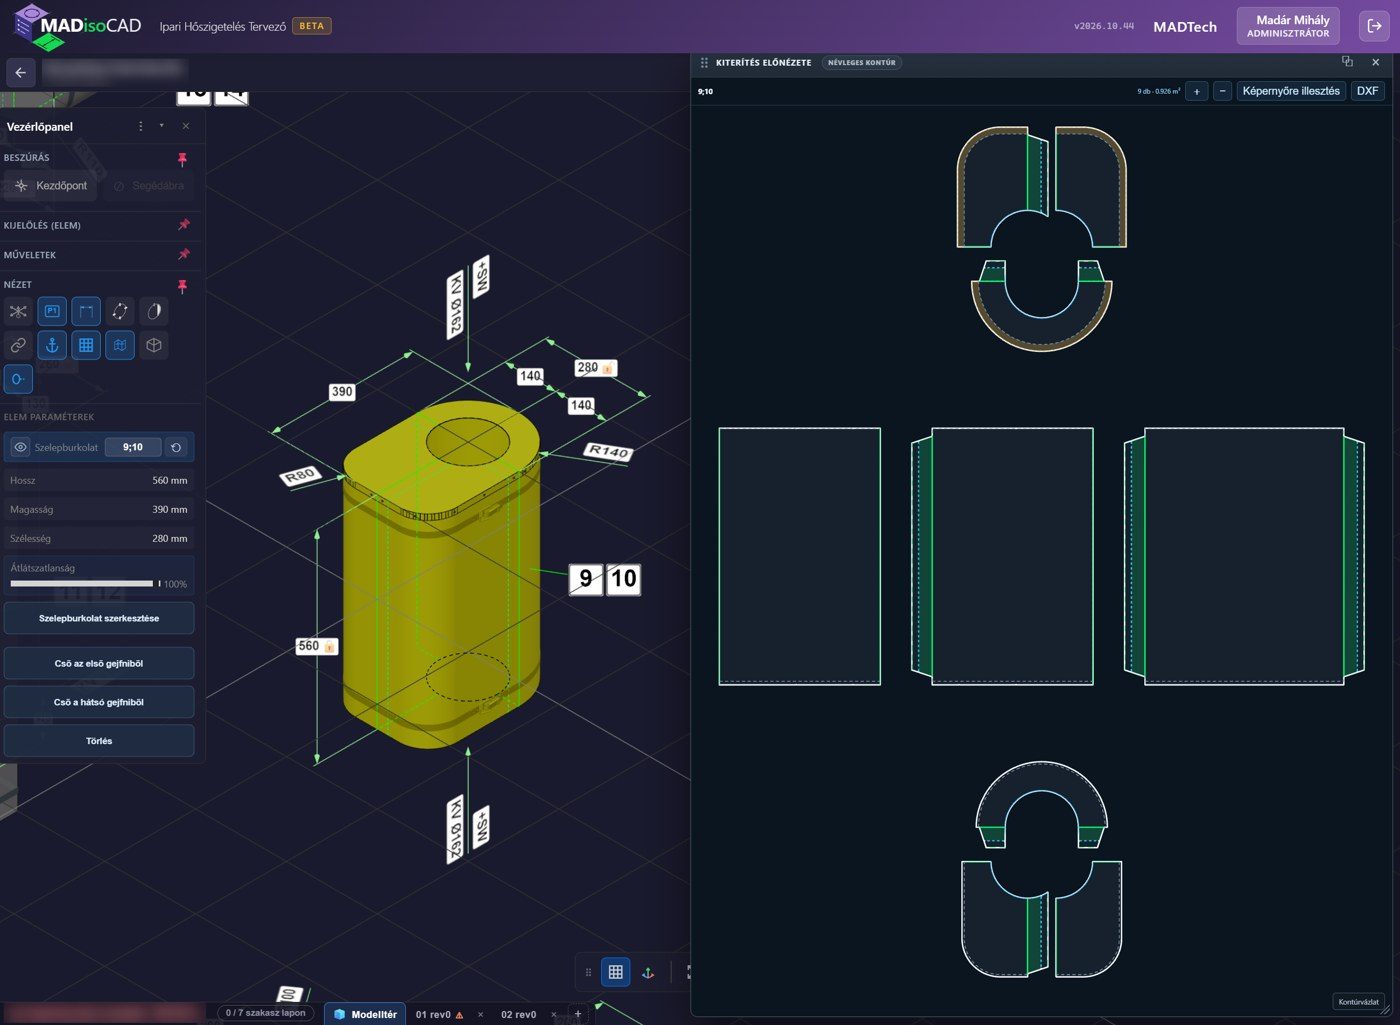Open the 02 rev0 tab
Image resolution: width=1400 pixels, height=1025 pixels.
coord(518,1014)
